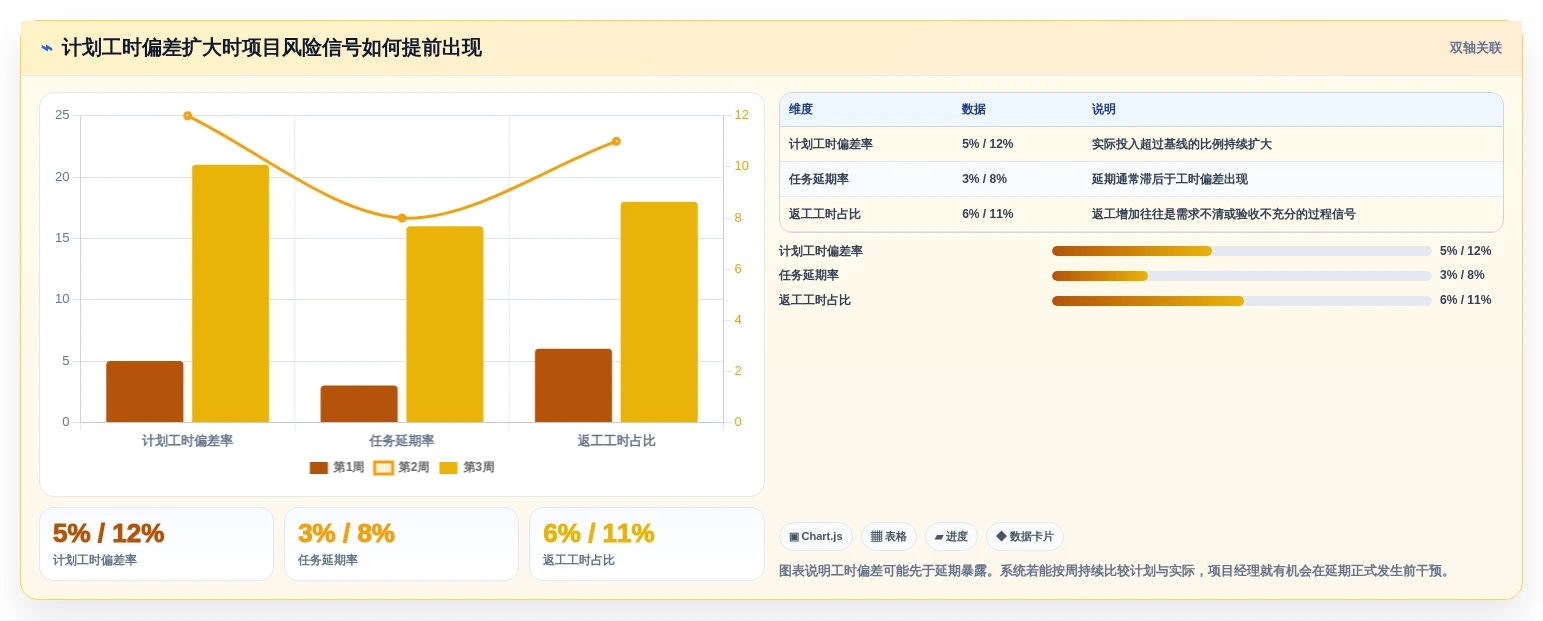
Task: Click the 第3周 bar for 计划工时偏差率
Action: 231,294
